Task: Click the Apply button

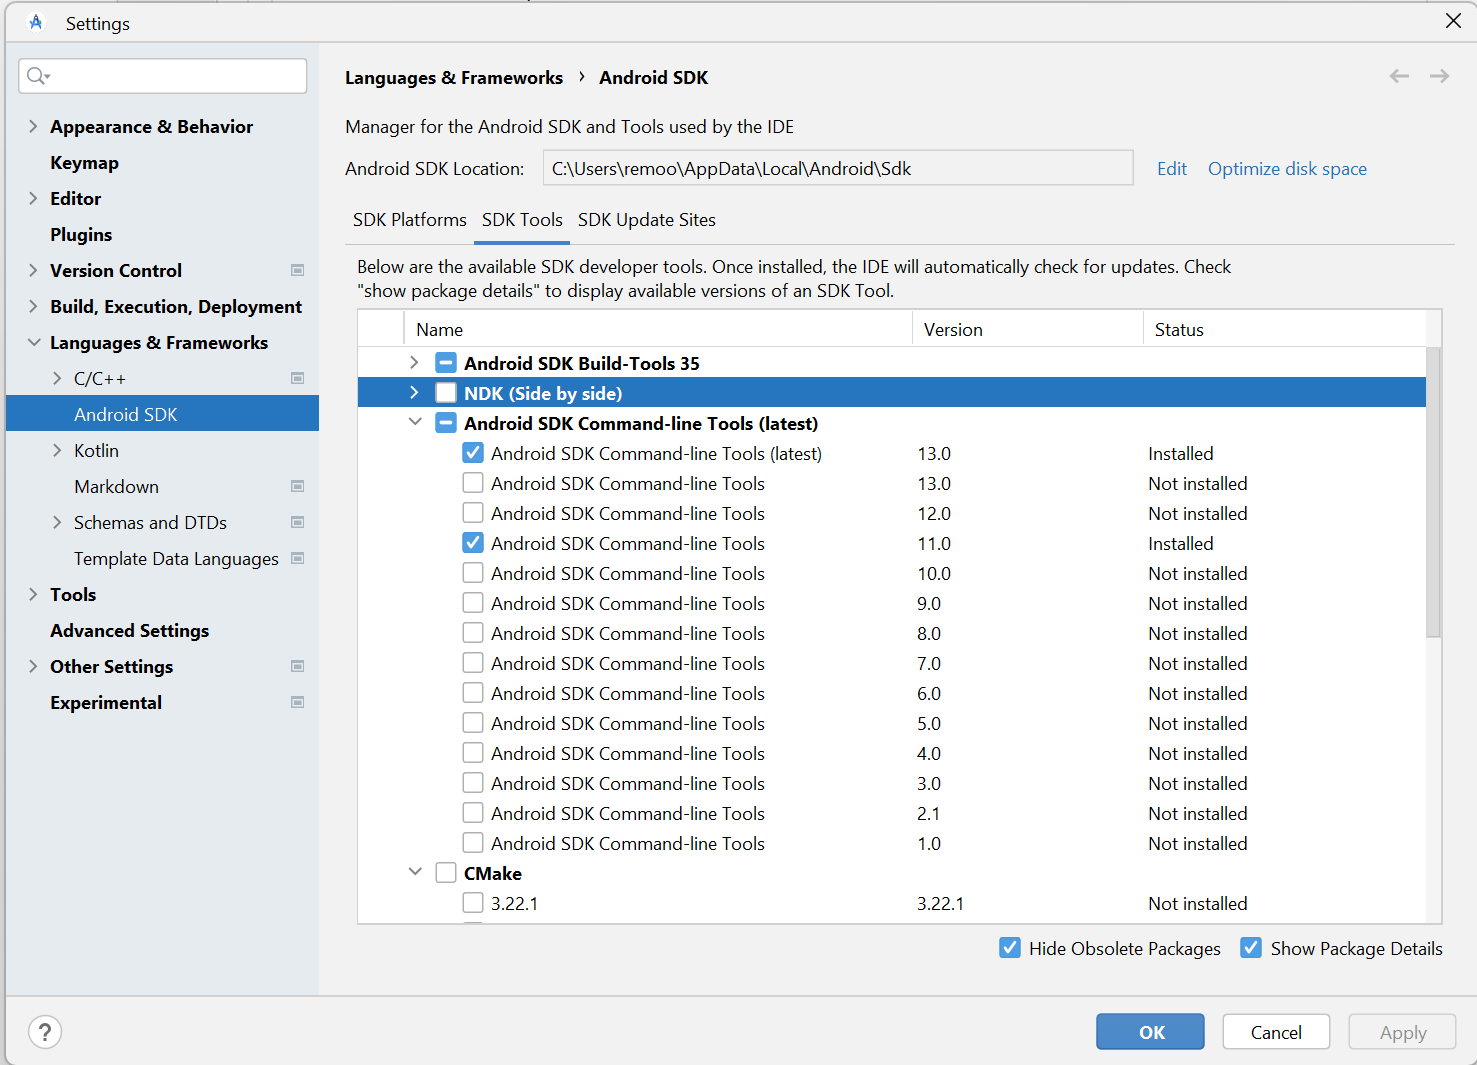Action: [x=1402, y=1032]
